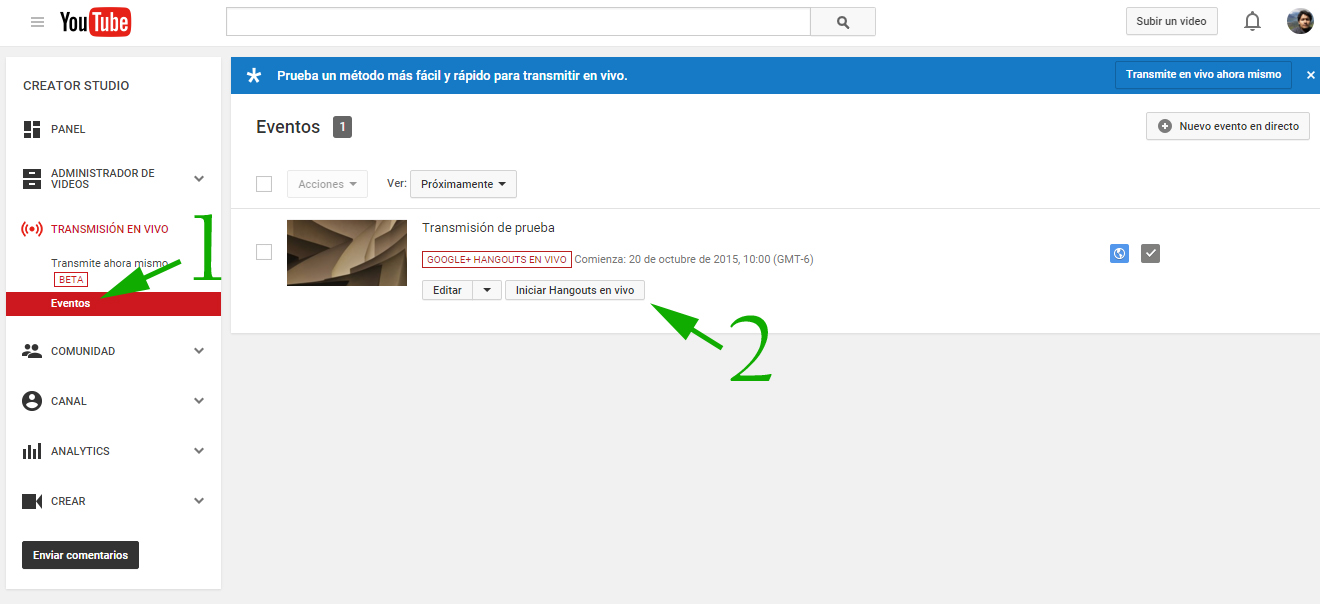Screen dimensions: 1320x604
Task: Check the Transmisión de prueba checkbox
Action: [x=264, y=252]
